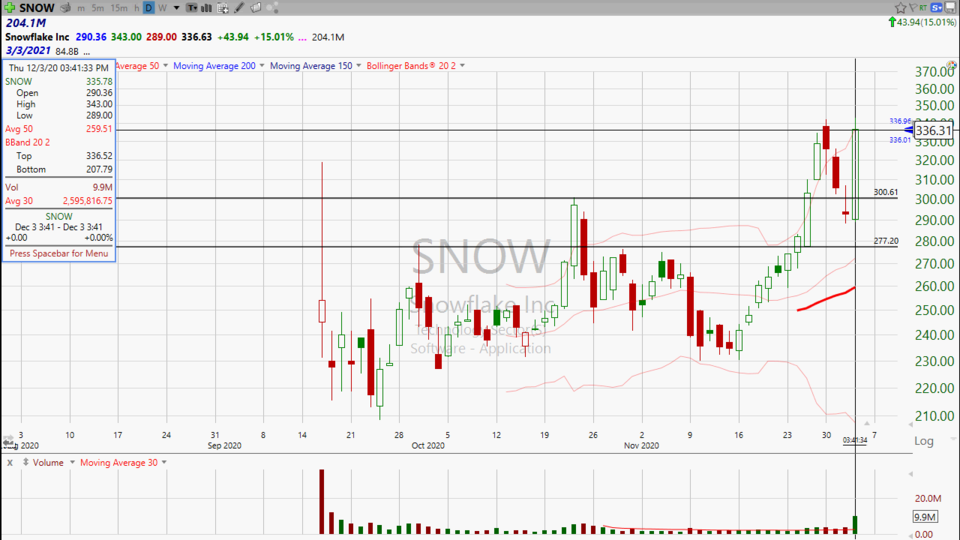The image size is (960, 540).
Task: Click the save layout disk icon
Action: tap(951, 7)
